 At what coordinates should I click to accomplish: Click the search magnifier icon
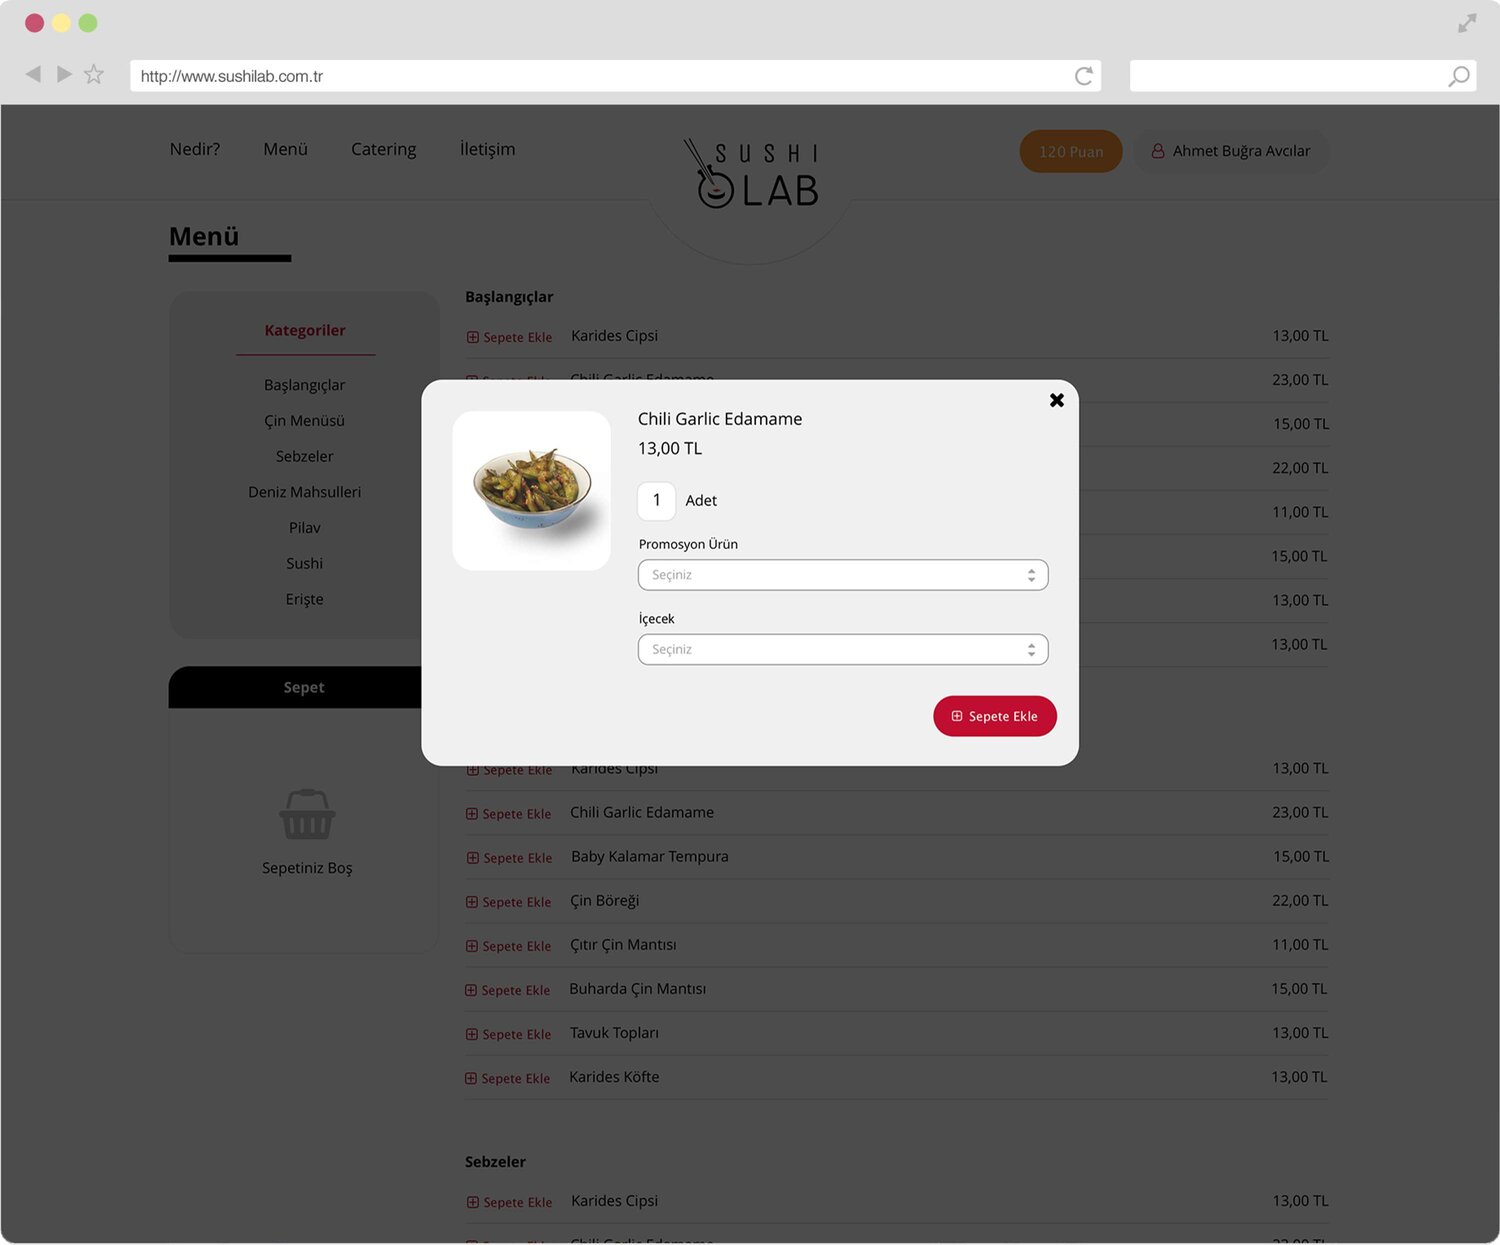pyautogui.click(x=1459, y=76)
